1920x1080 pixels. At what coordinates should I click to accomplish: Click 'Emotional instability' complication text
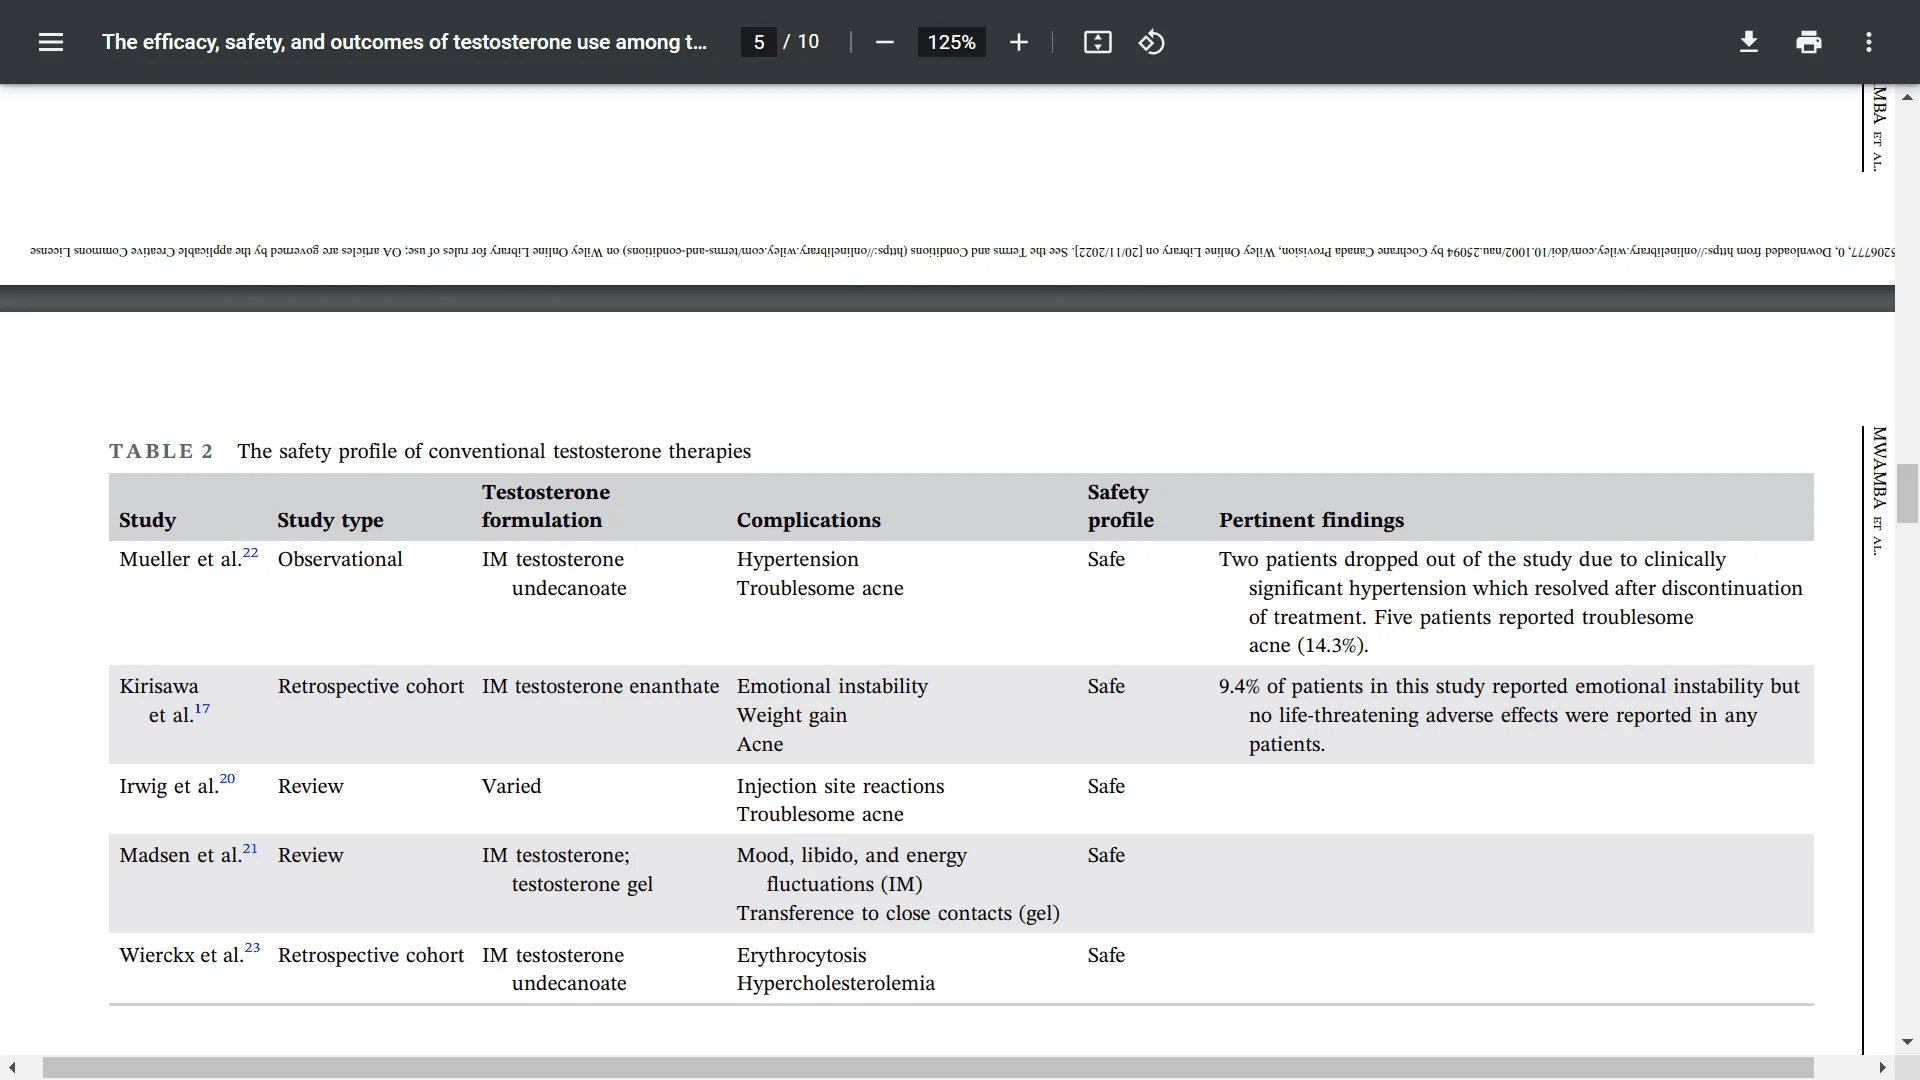832,686
